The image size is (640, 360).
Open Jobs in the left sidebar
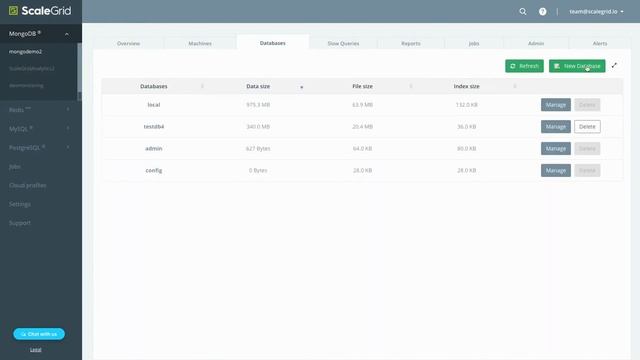pyautogui.click(x=15, y=167)
